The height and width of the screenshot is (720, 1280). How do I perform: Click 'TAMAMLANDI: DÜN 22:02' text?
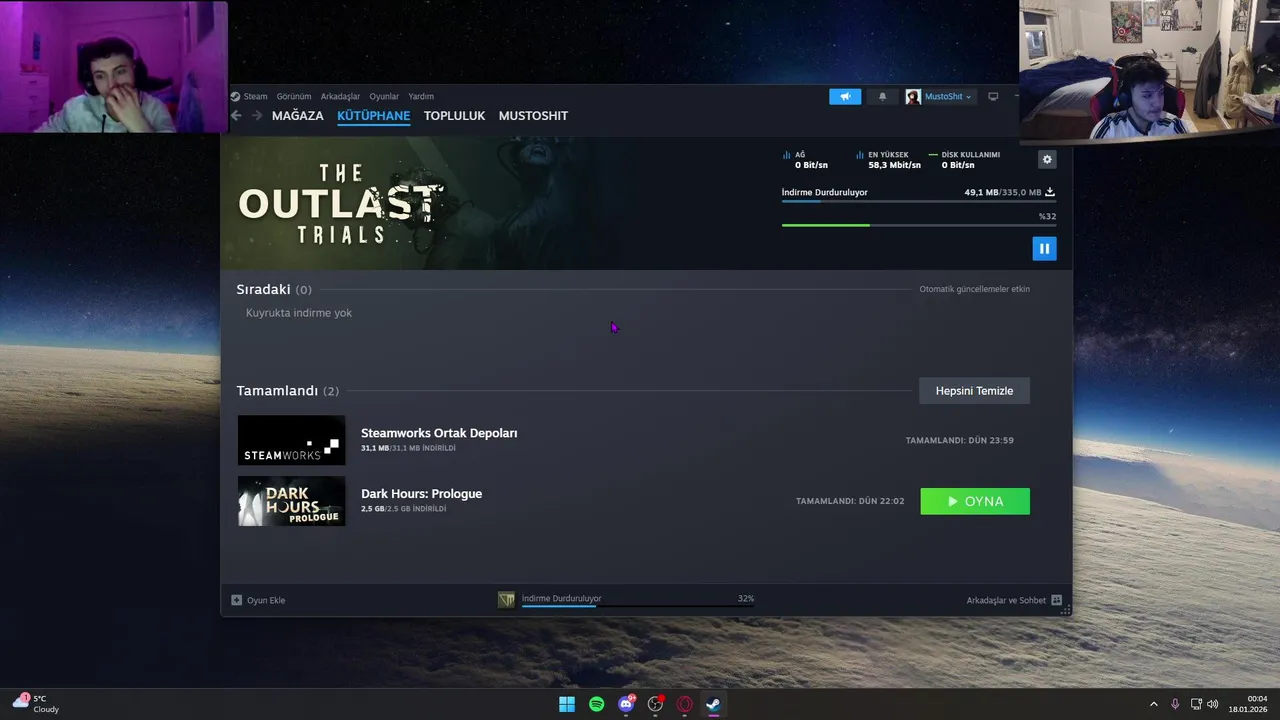850,501
